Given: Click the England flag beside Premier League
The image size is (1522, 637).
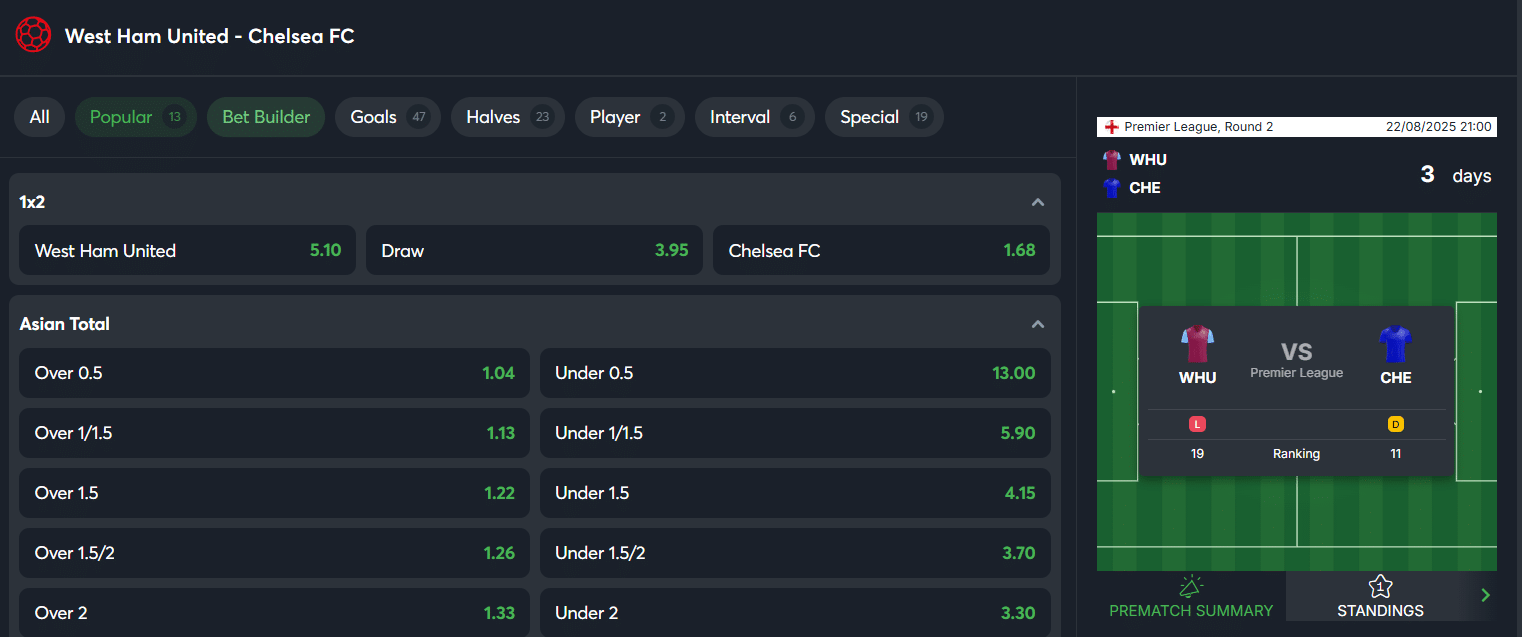Looking at the screenshot, I should (1114, 127).
